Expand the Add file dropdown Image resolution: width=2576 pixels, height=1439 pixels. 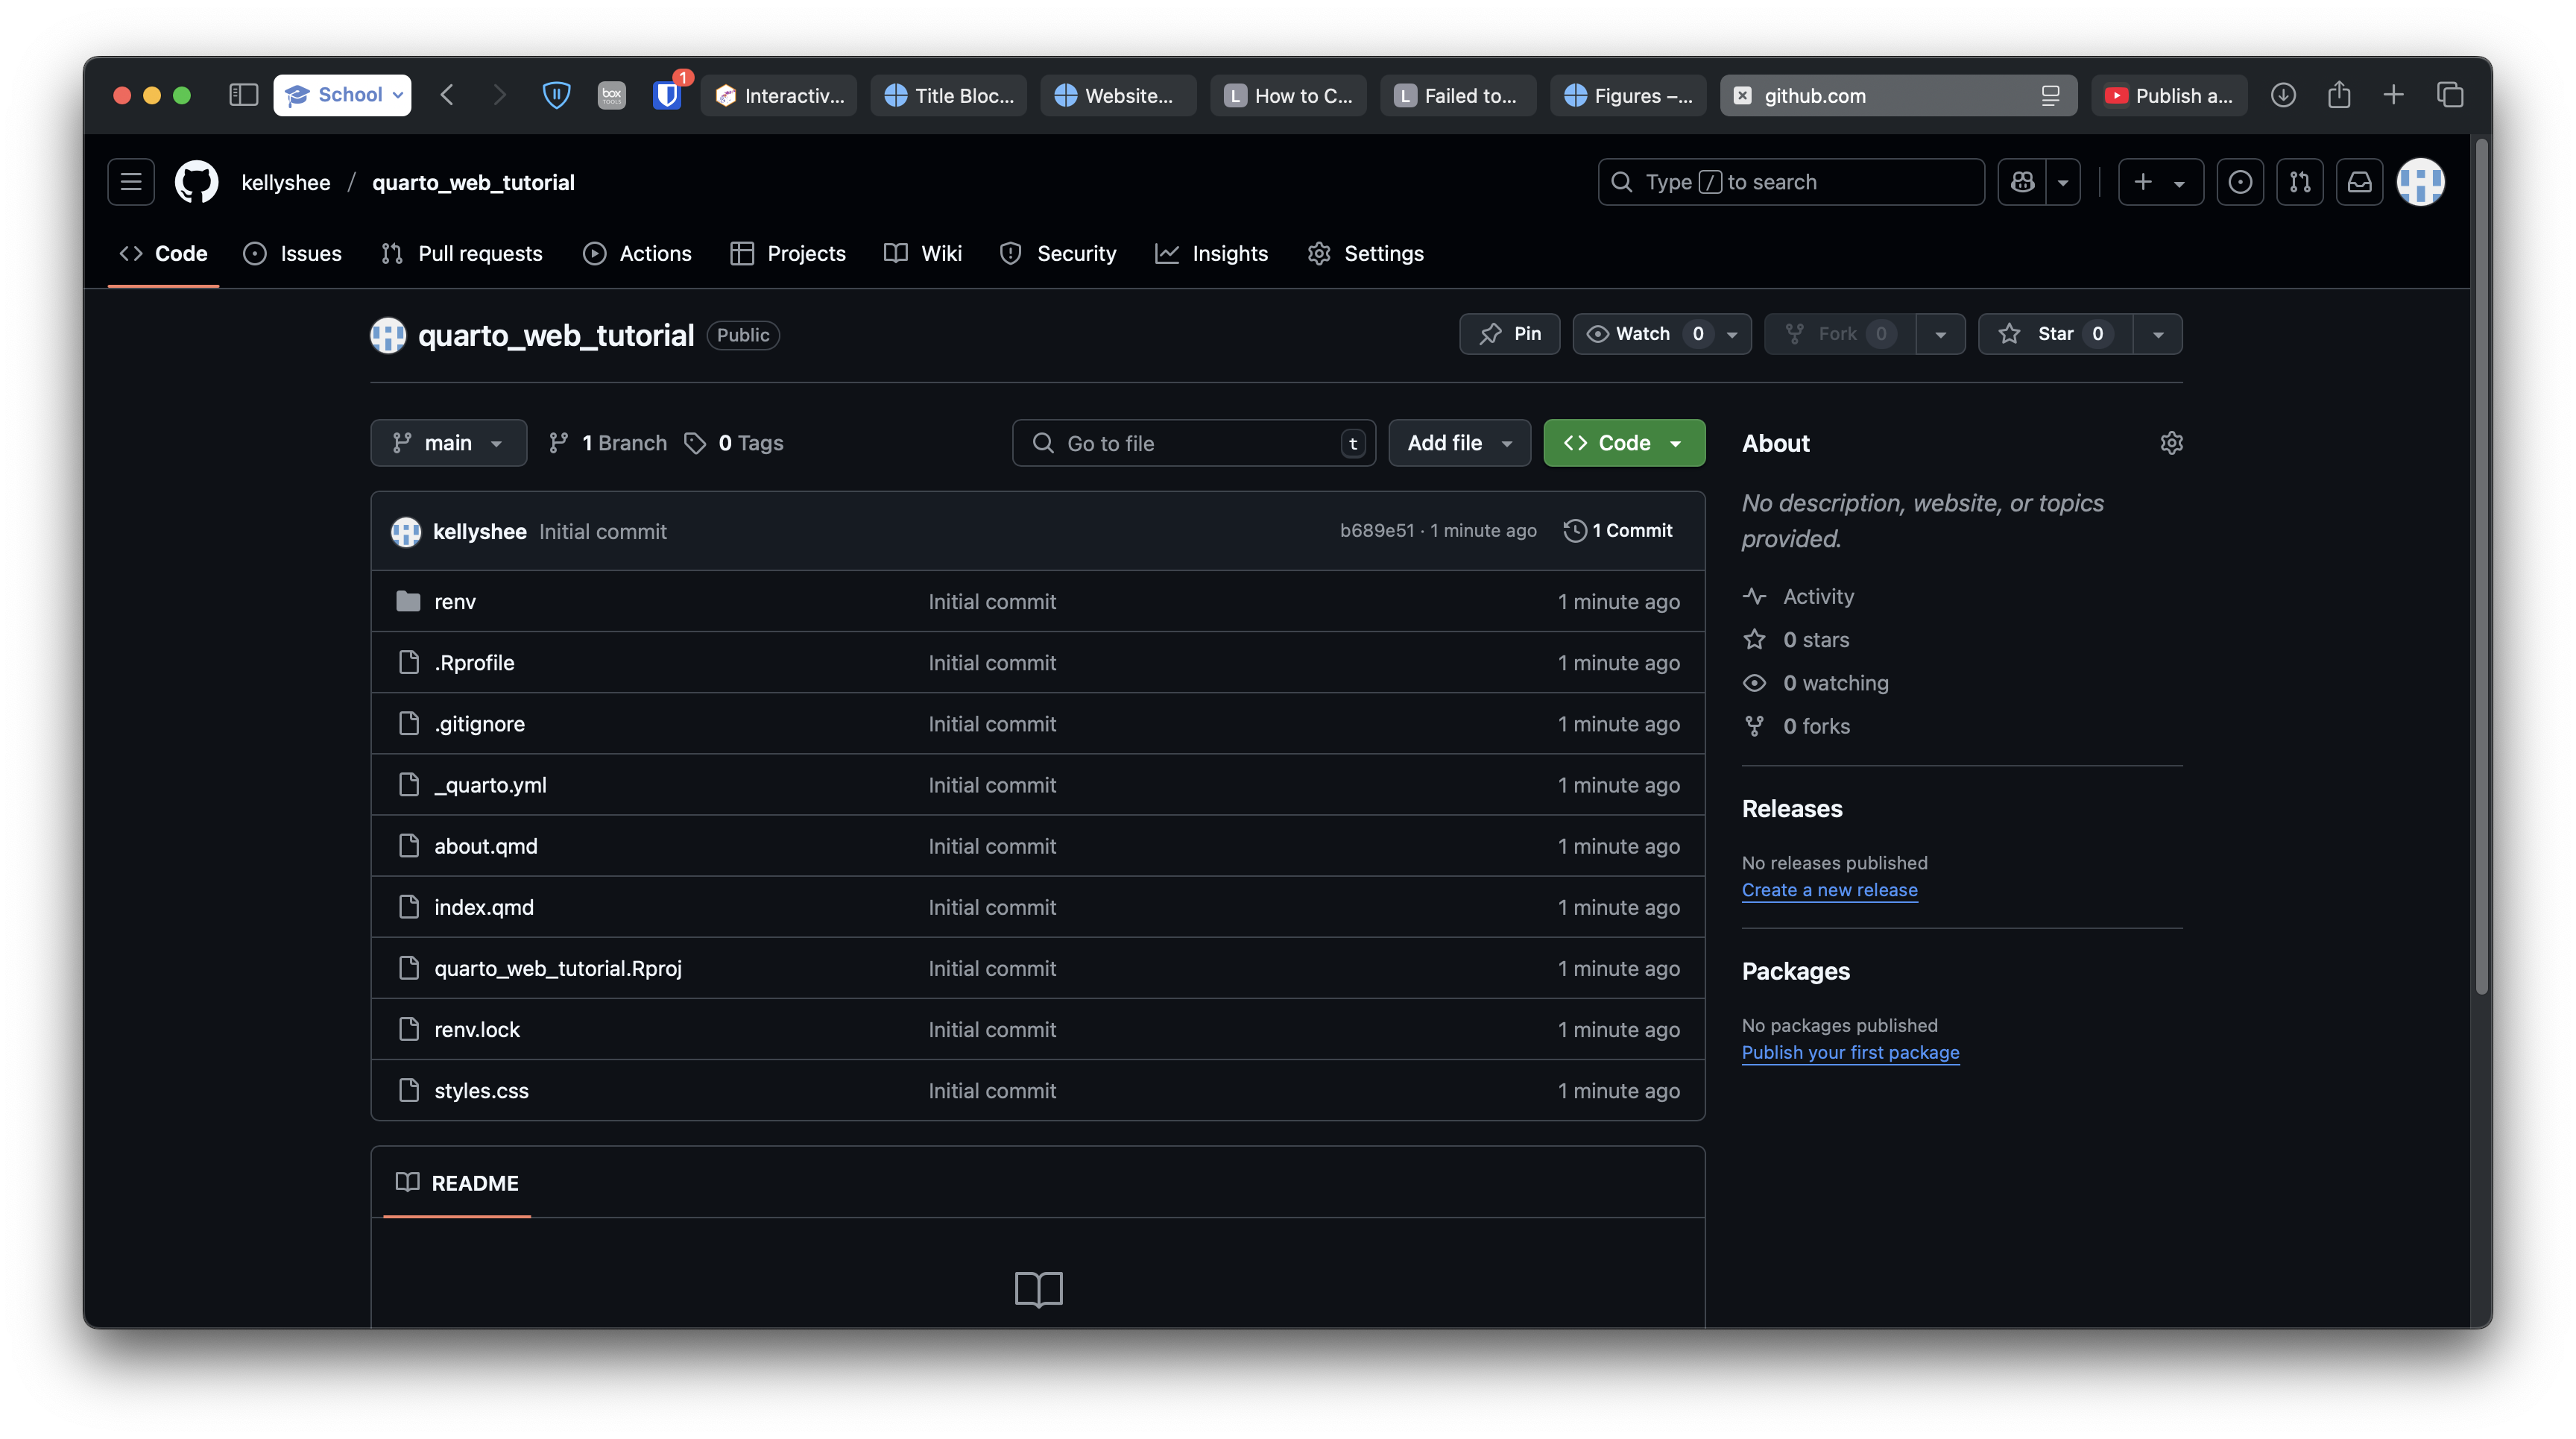click(1459, 443)
